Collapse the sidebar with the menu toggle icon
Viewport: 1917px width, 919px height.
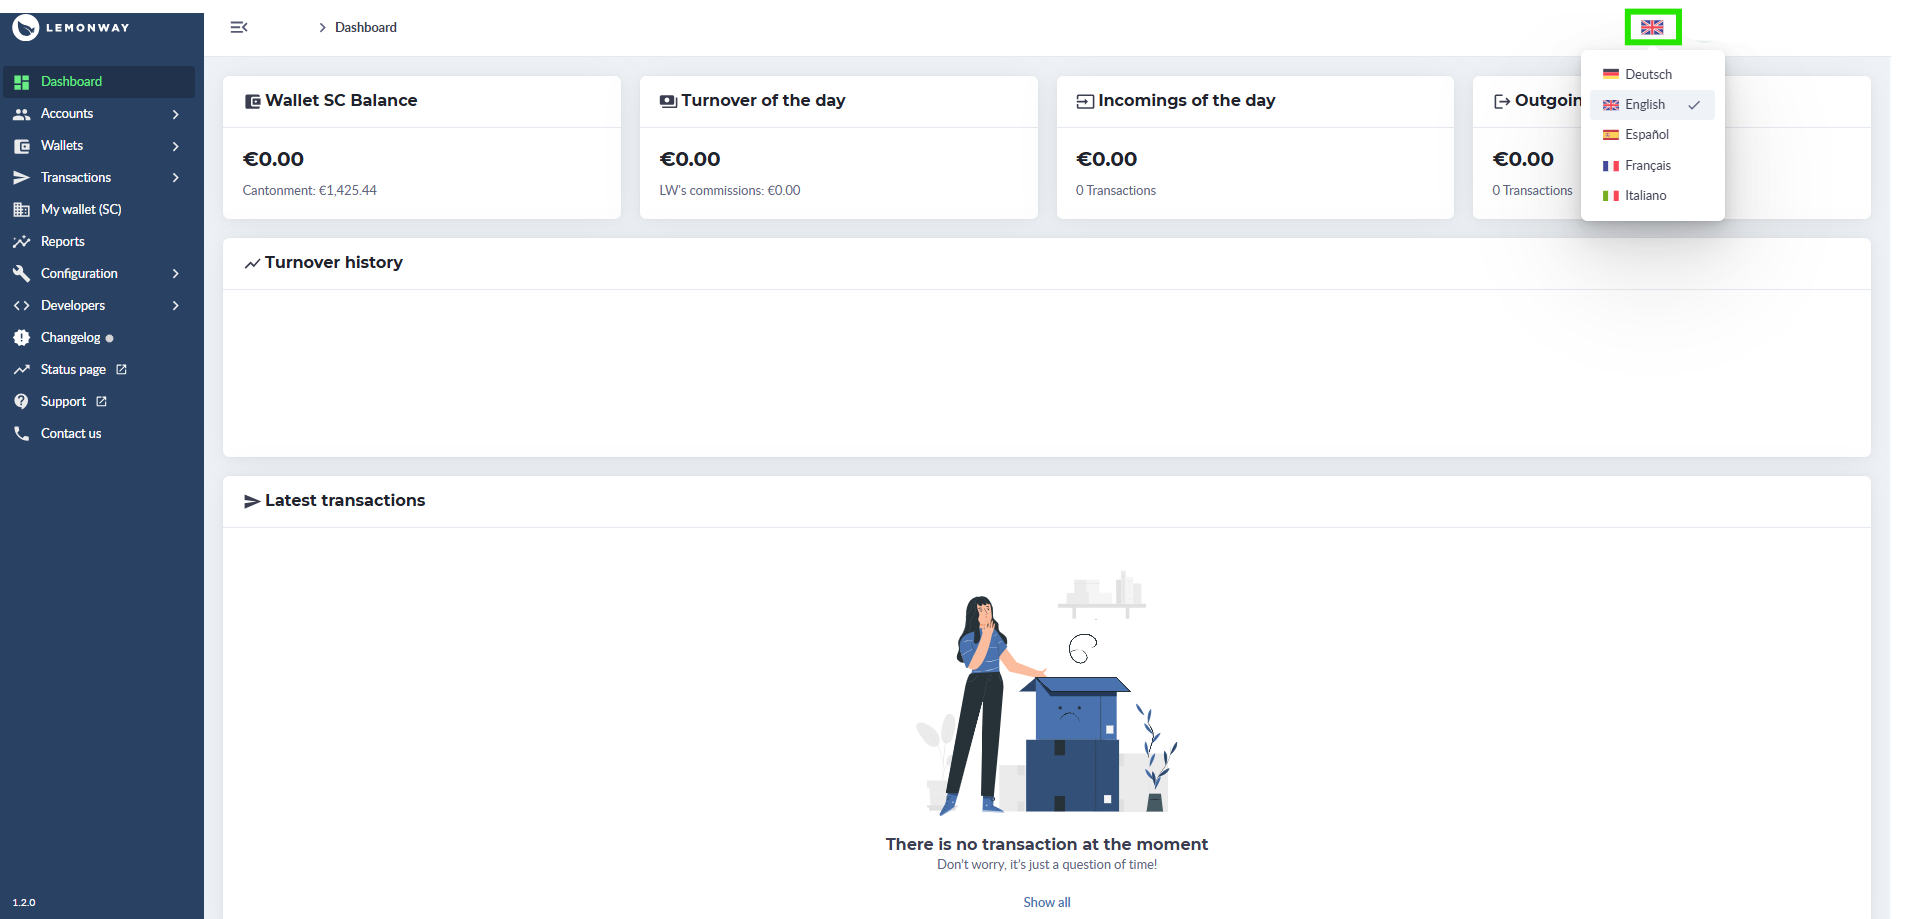(239, 27)
